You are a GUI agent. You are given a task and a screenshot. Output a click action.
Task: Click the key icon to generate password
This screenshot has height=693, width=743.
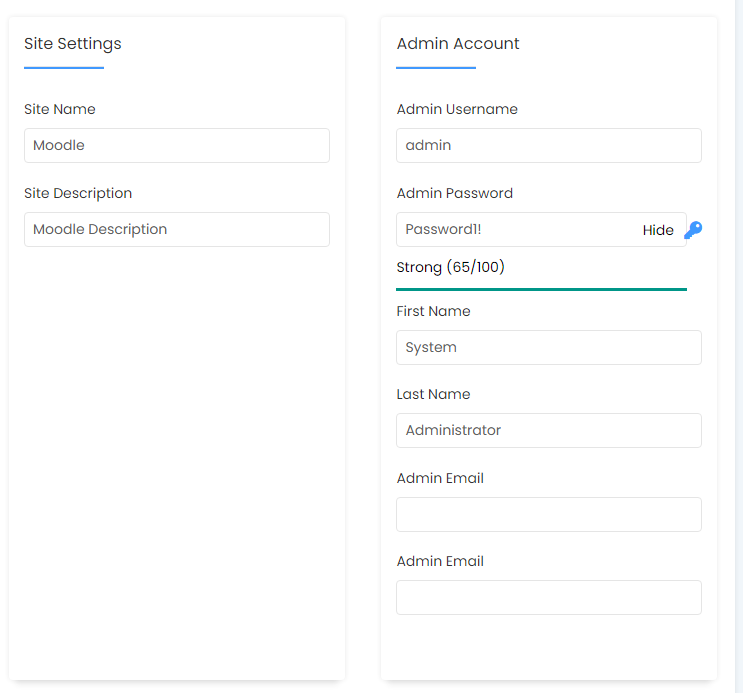pyautogui.click(x=693, y=230)
